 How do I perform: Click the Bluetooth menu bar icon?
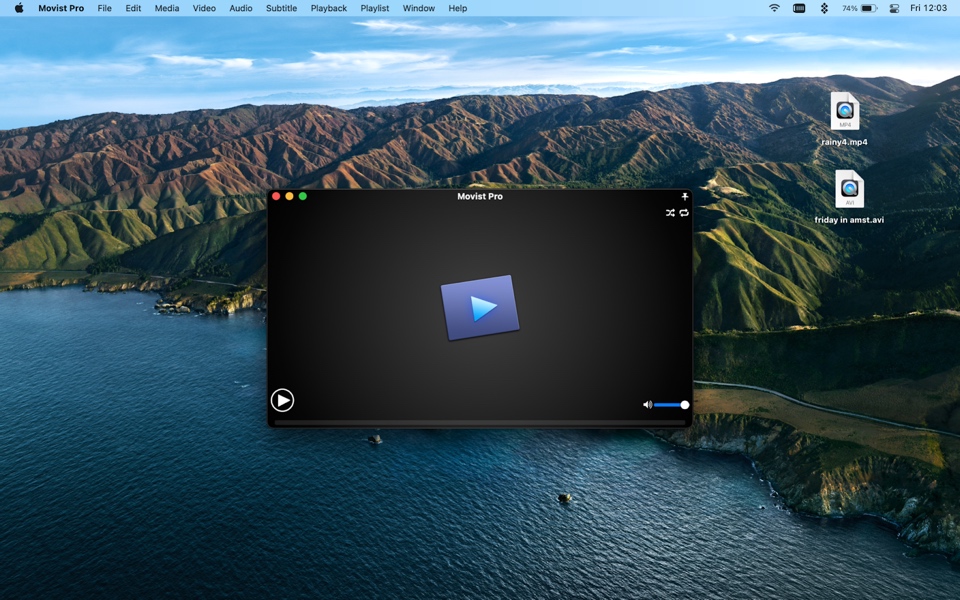point(824,8)
